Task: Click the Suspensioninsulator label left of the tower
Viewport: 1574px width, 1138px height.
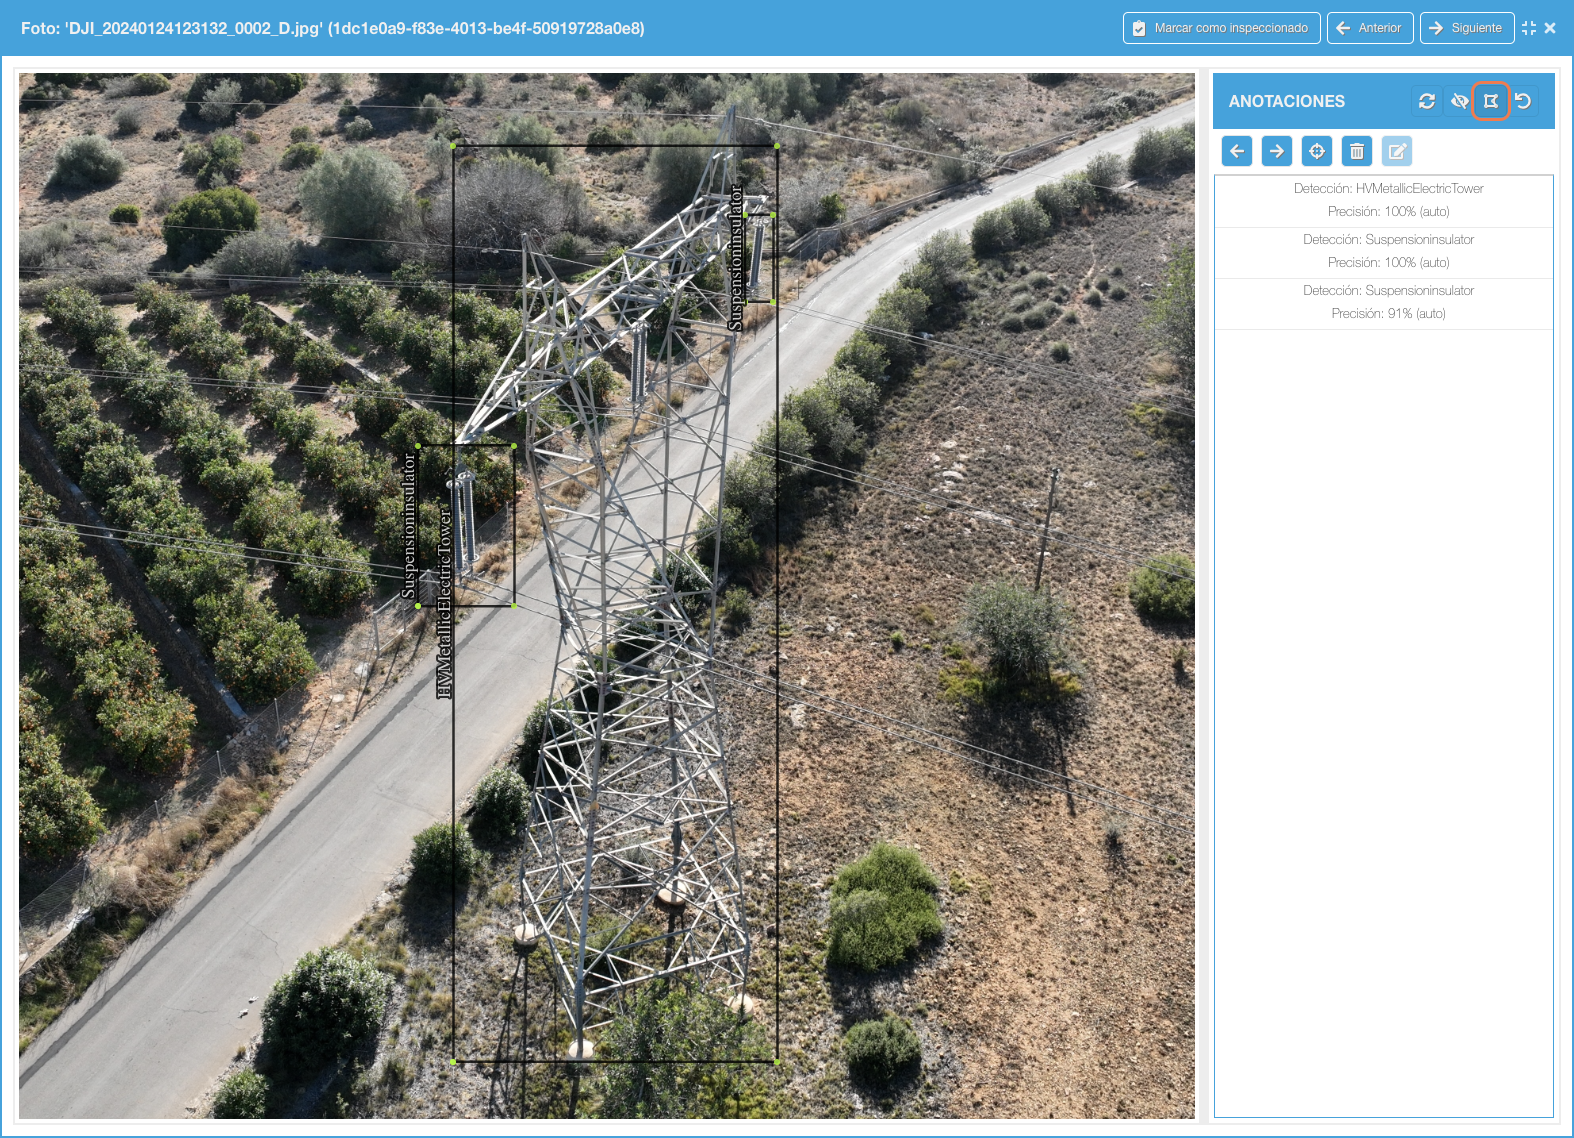Action: click(408, 525)
